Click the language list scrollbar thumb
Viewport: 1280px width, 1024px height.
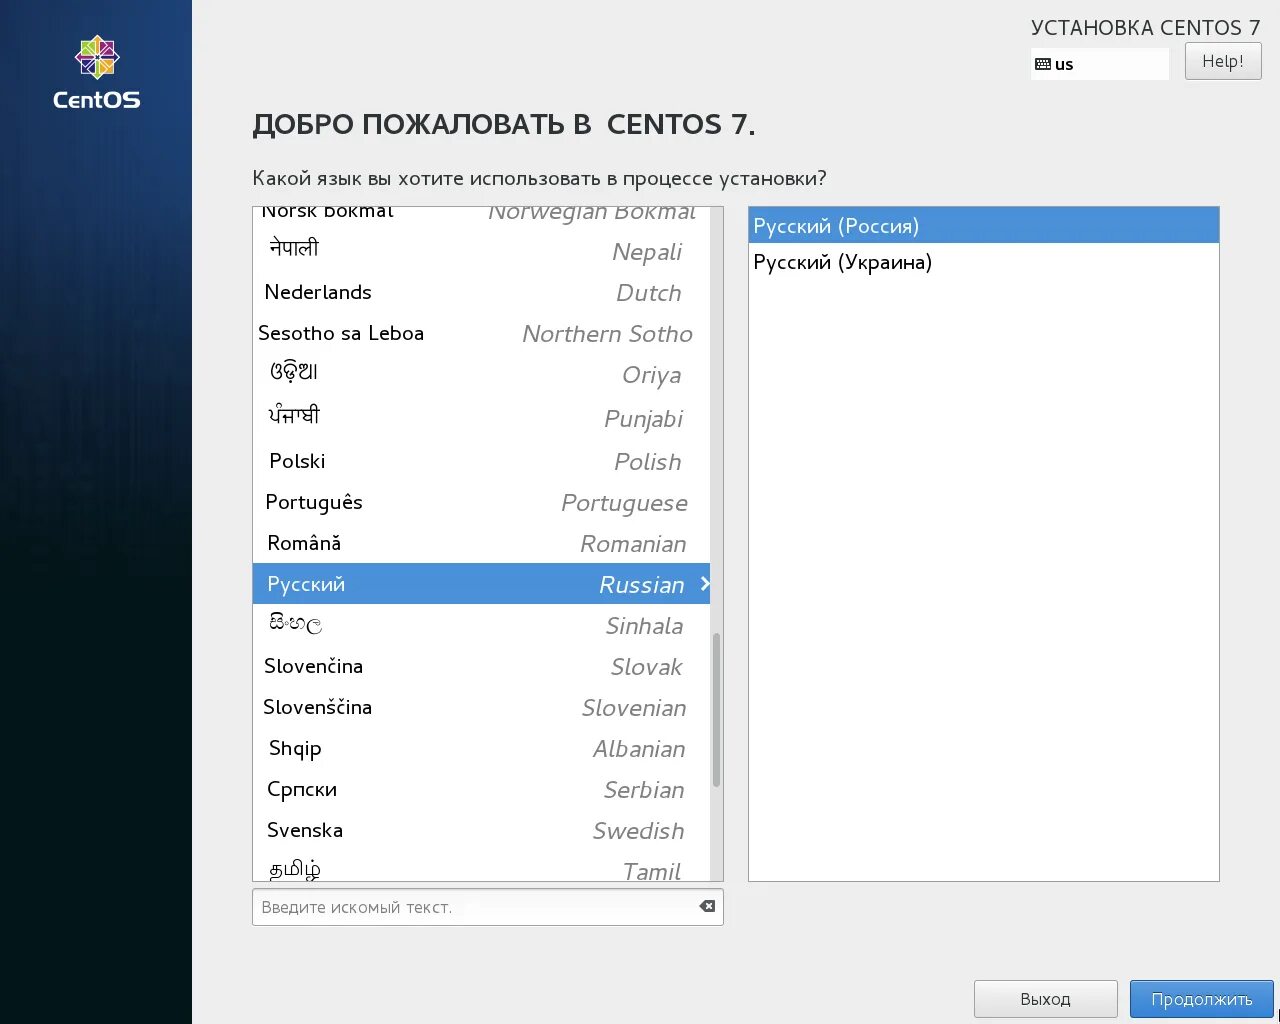tap(716, 710)
